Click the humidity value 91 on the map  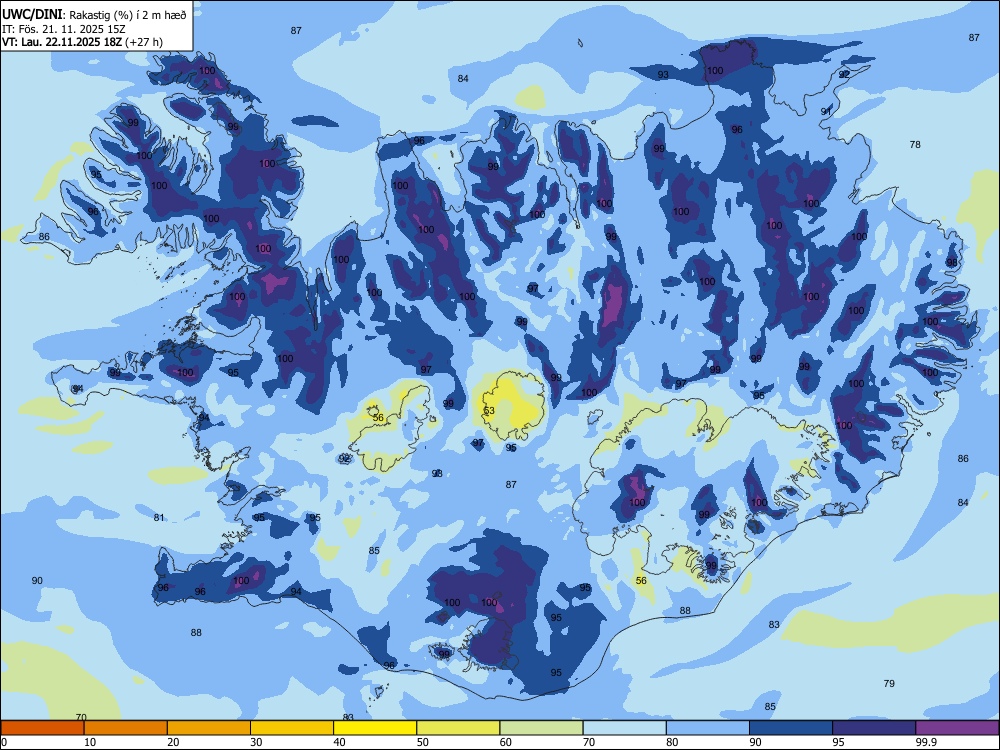(x=826, y=111)
